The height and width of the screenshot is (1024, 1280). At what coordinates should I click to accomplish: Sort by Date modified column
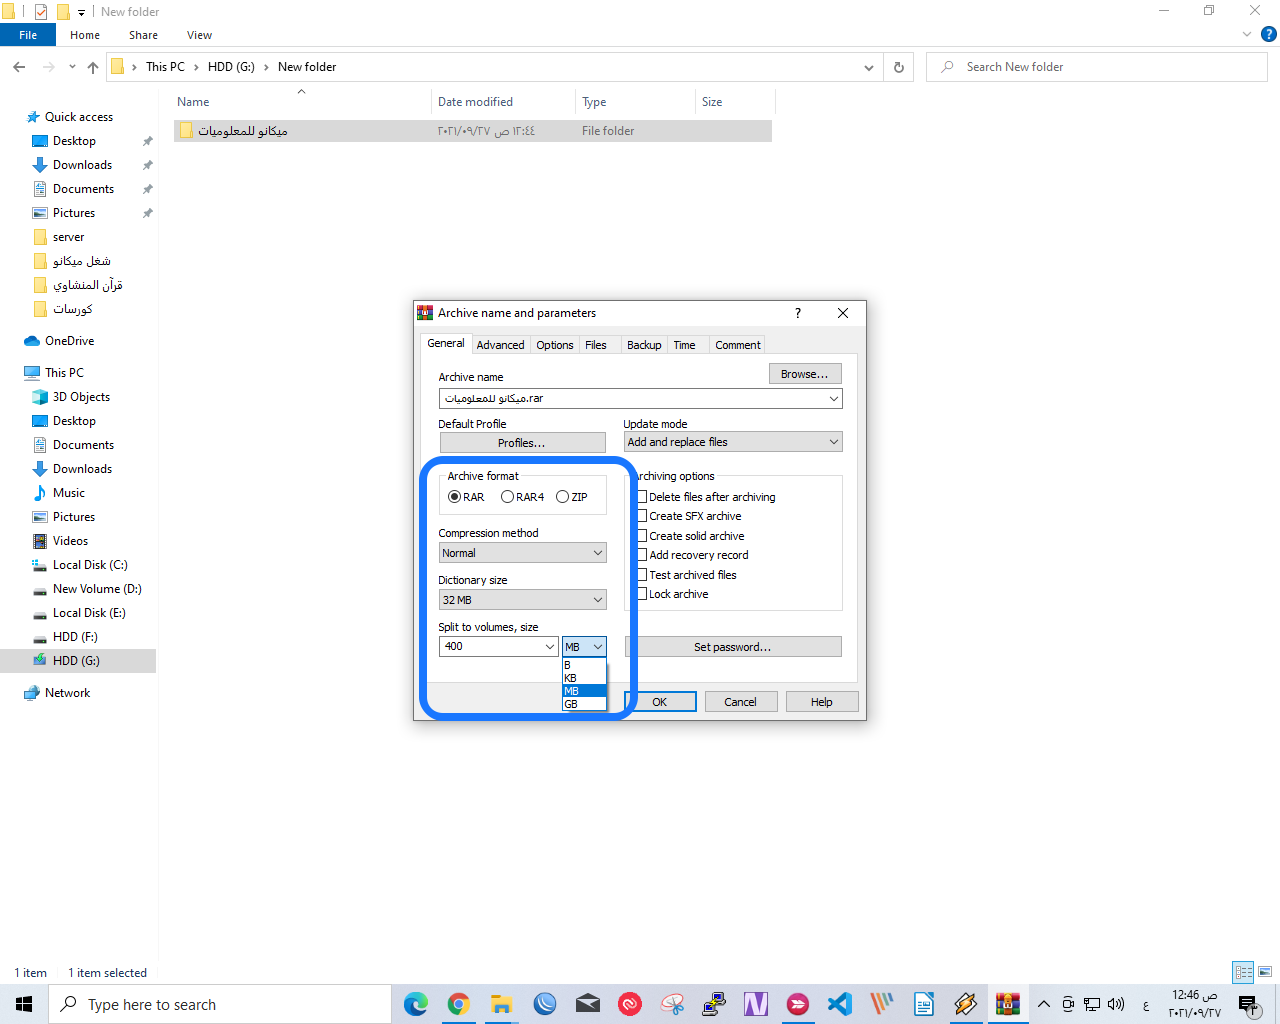coord(475,102)
